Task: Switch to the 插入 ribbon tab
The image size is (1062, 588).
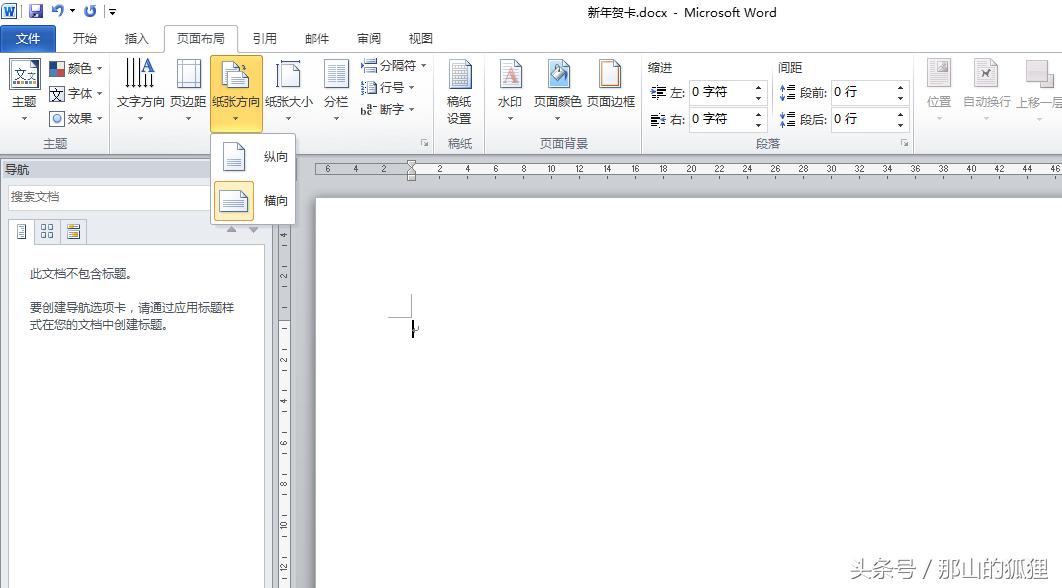Action: point(136,38)
